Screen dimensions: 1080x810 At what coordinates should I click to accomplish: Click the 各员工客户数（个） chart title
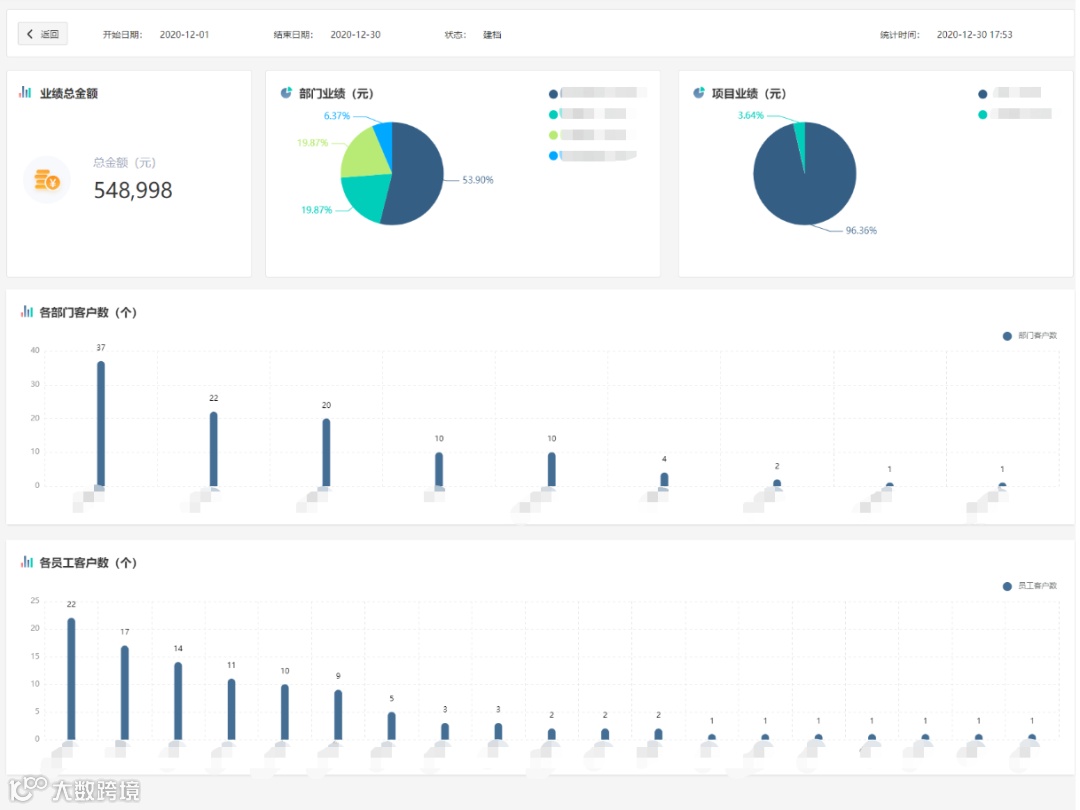88,563
